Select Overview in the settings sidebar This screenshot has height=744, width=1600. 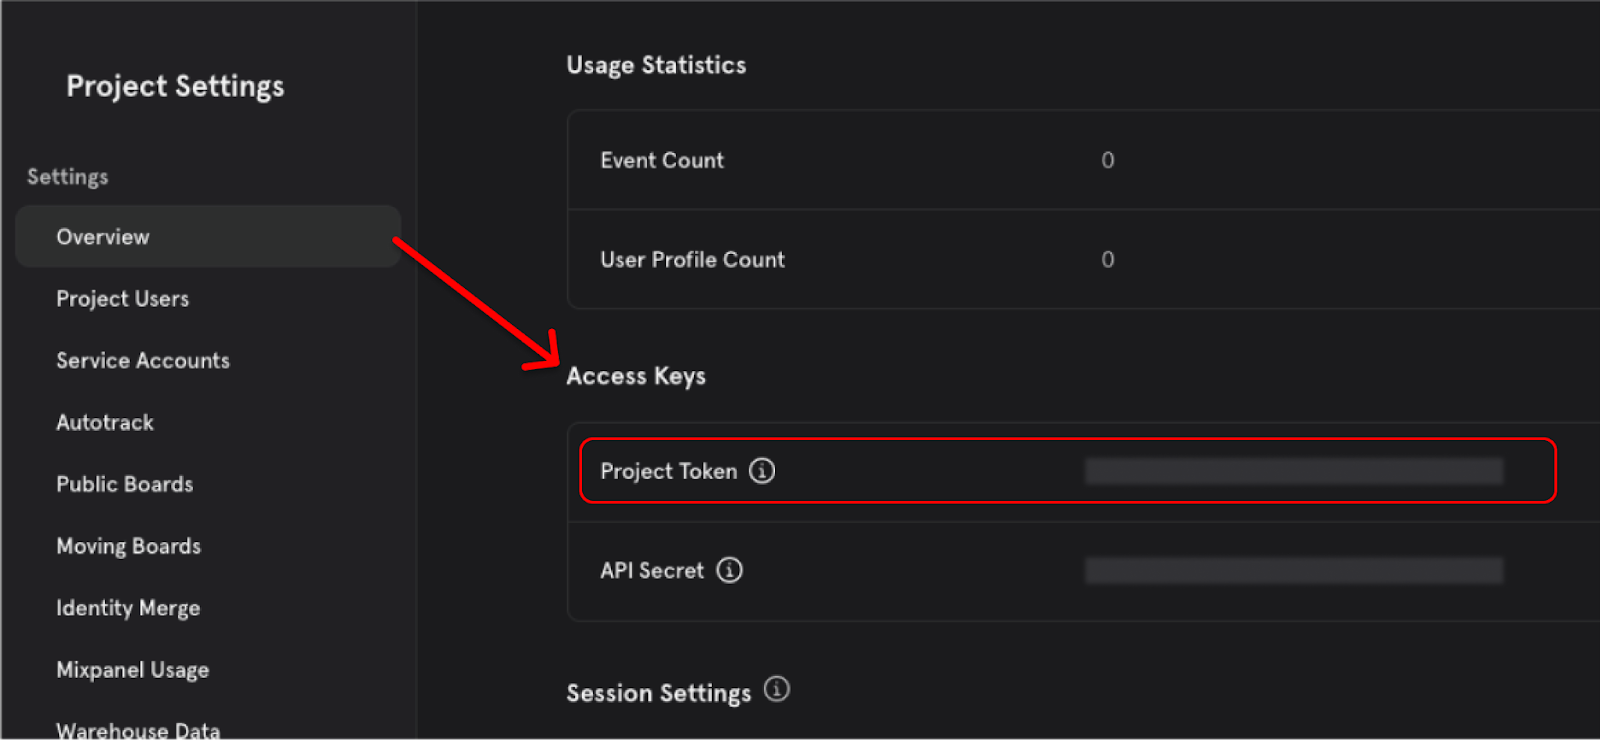[208, 237]
